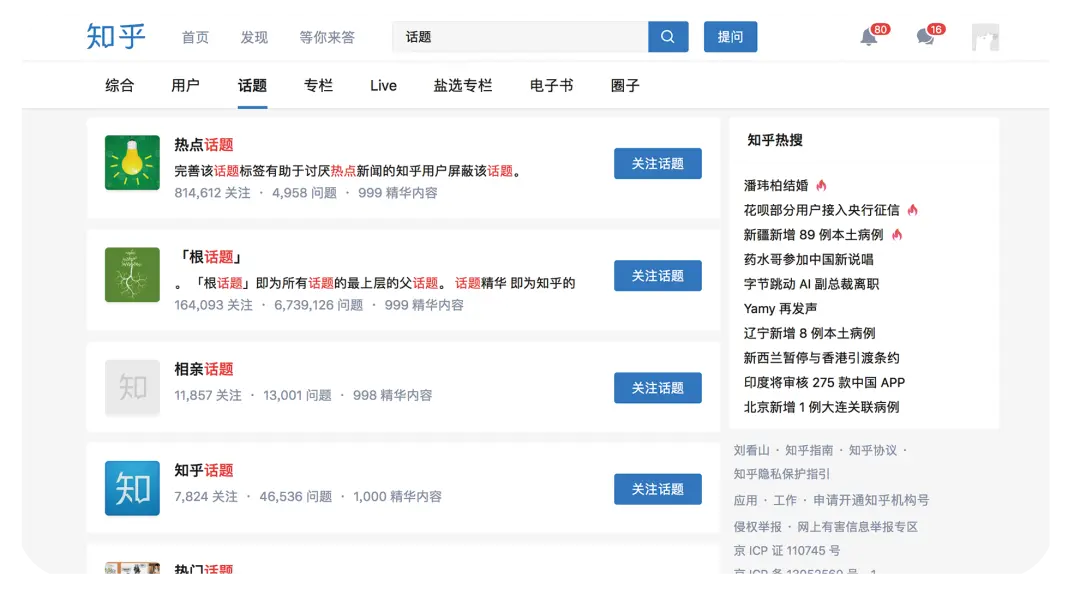Click the search input field

coord(520,37)
